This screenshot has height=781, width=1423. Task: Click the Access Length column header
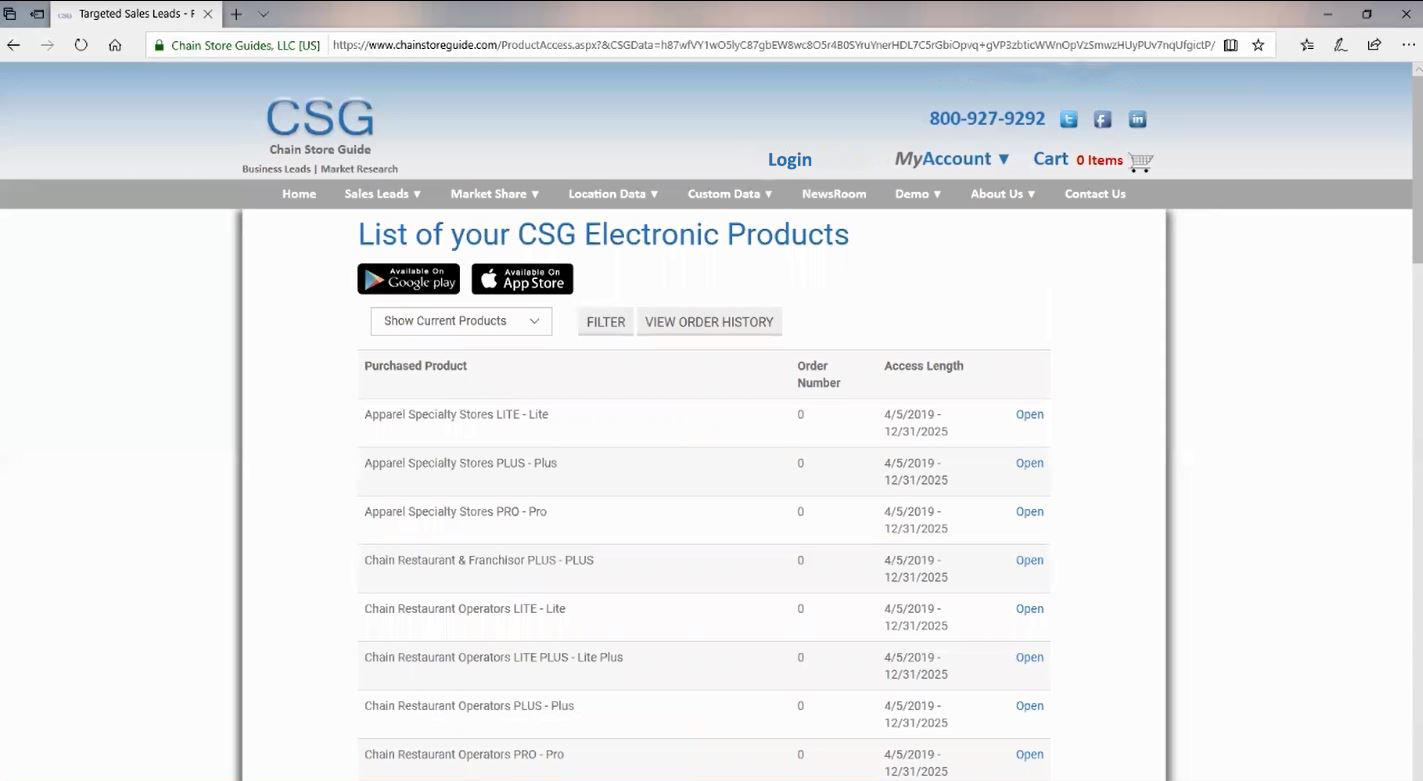924,366
